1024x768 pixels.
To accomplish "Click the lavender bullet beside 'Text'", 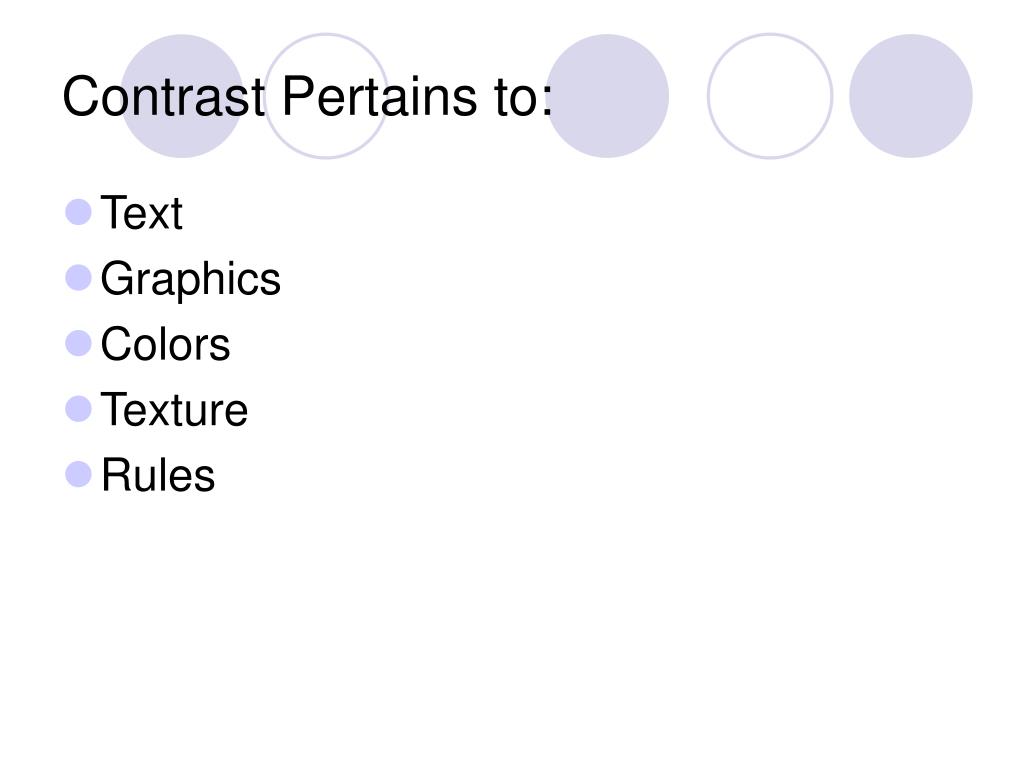I will pos(78,212).
